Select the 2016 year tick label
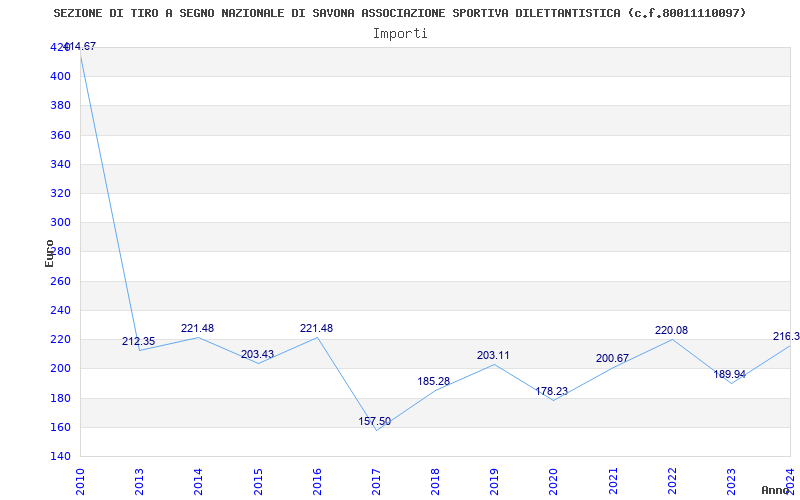 click(x=317, y=480)
